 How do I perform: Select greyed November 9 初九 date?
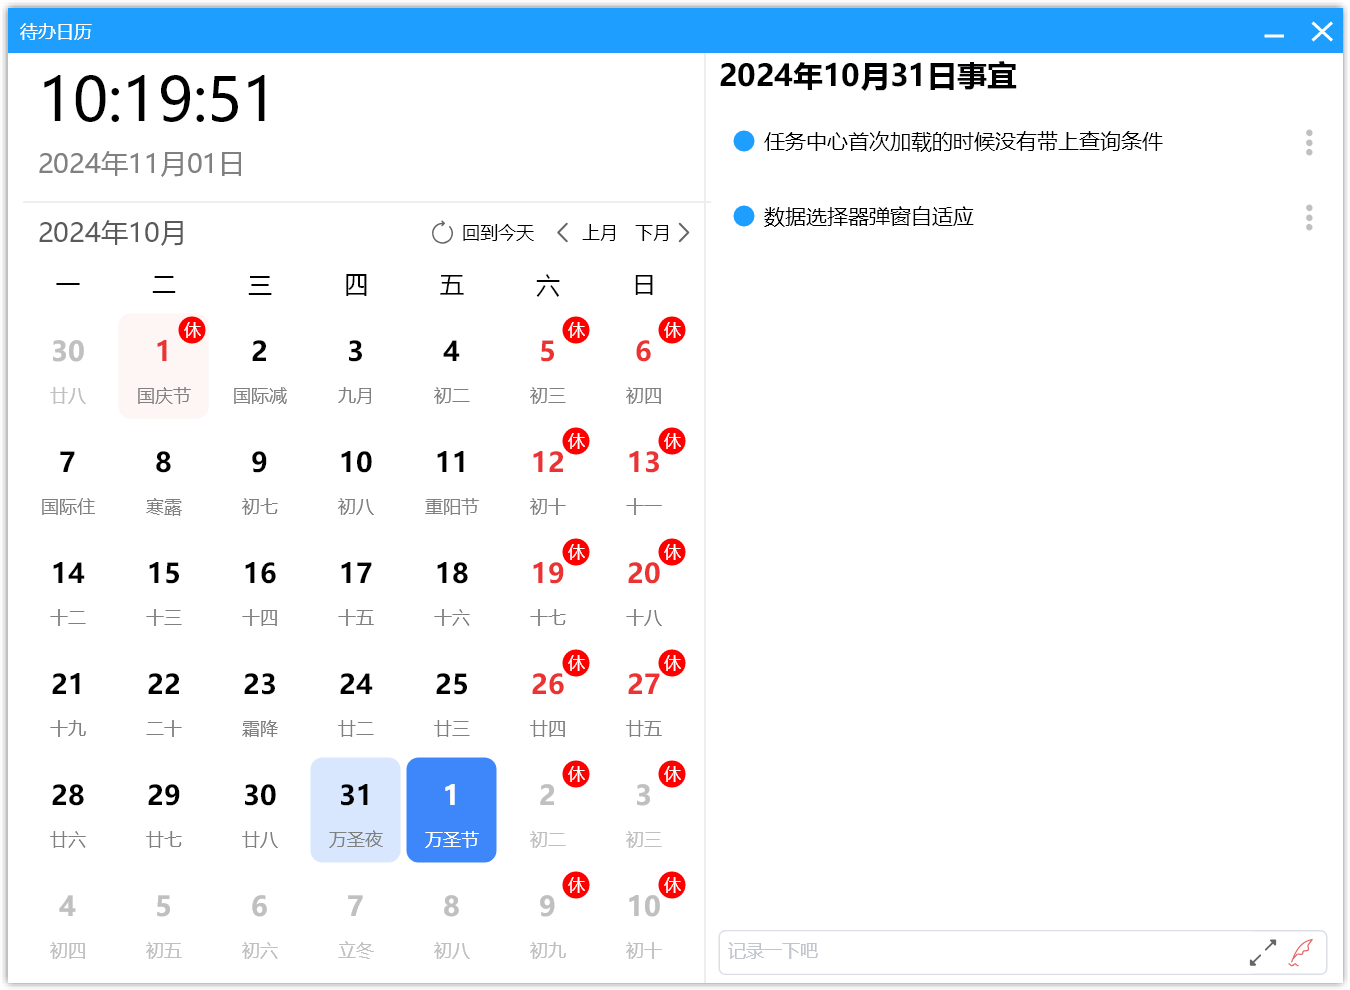[548, 921]
